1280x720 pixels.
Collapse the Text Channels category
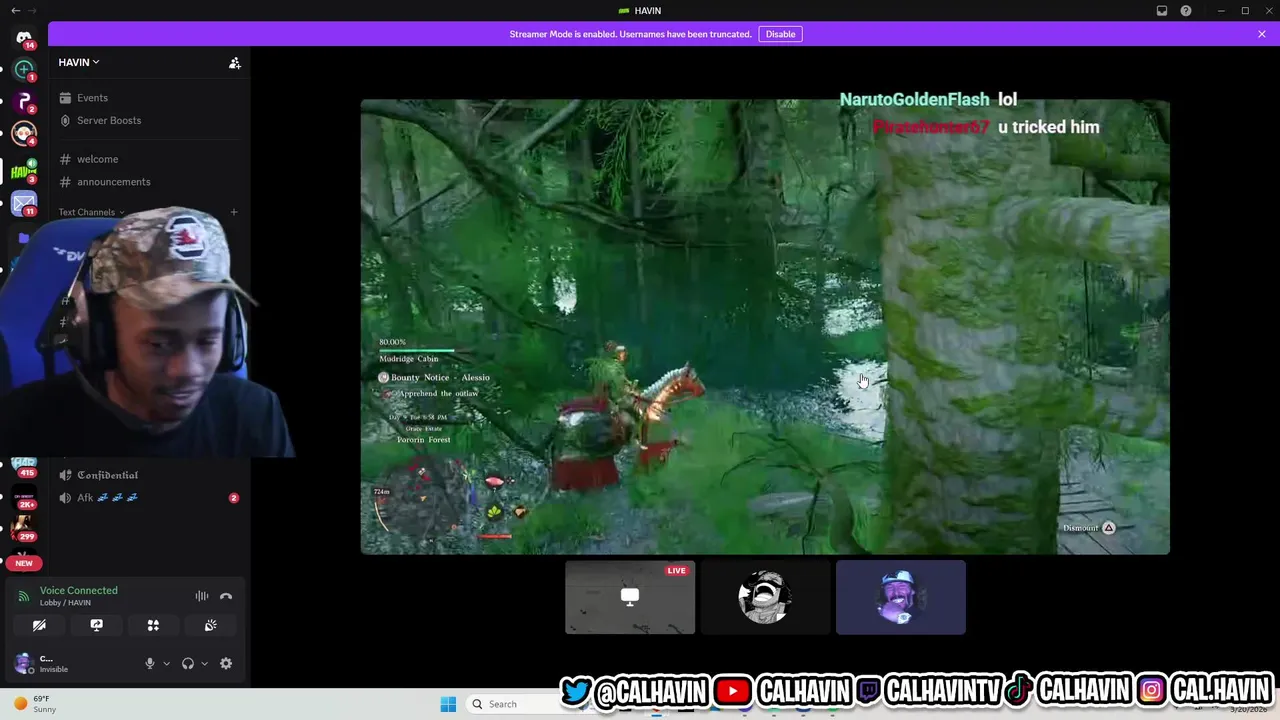(91, 212)
